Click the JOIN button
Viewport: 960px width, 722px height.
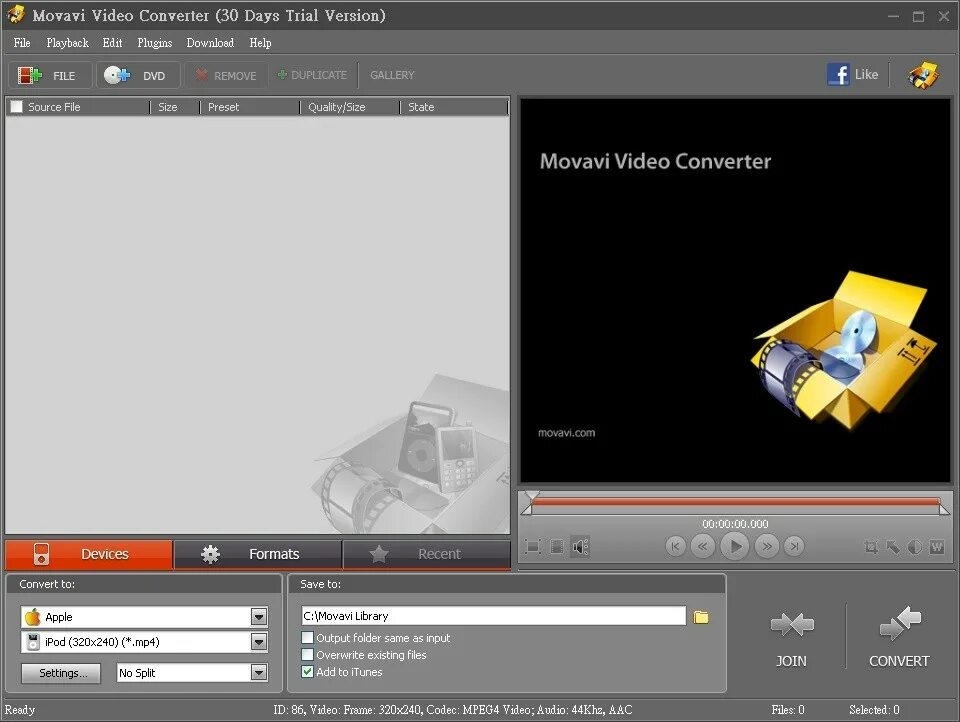coord(791,638)
